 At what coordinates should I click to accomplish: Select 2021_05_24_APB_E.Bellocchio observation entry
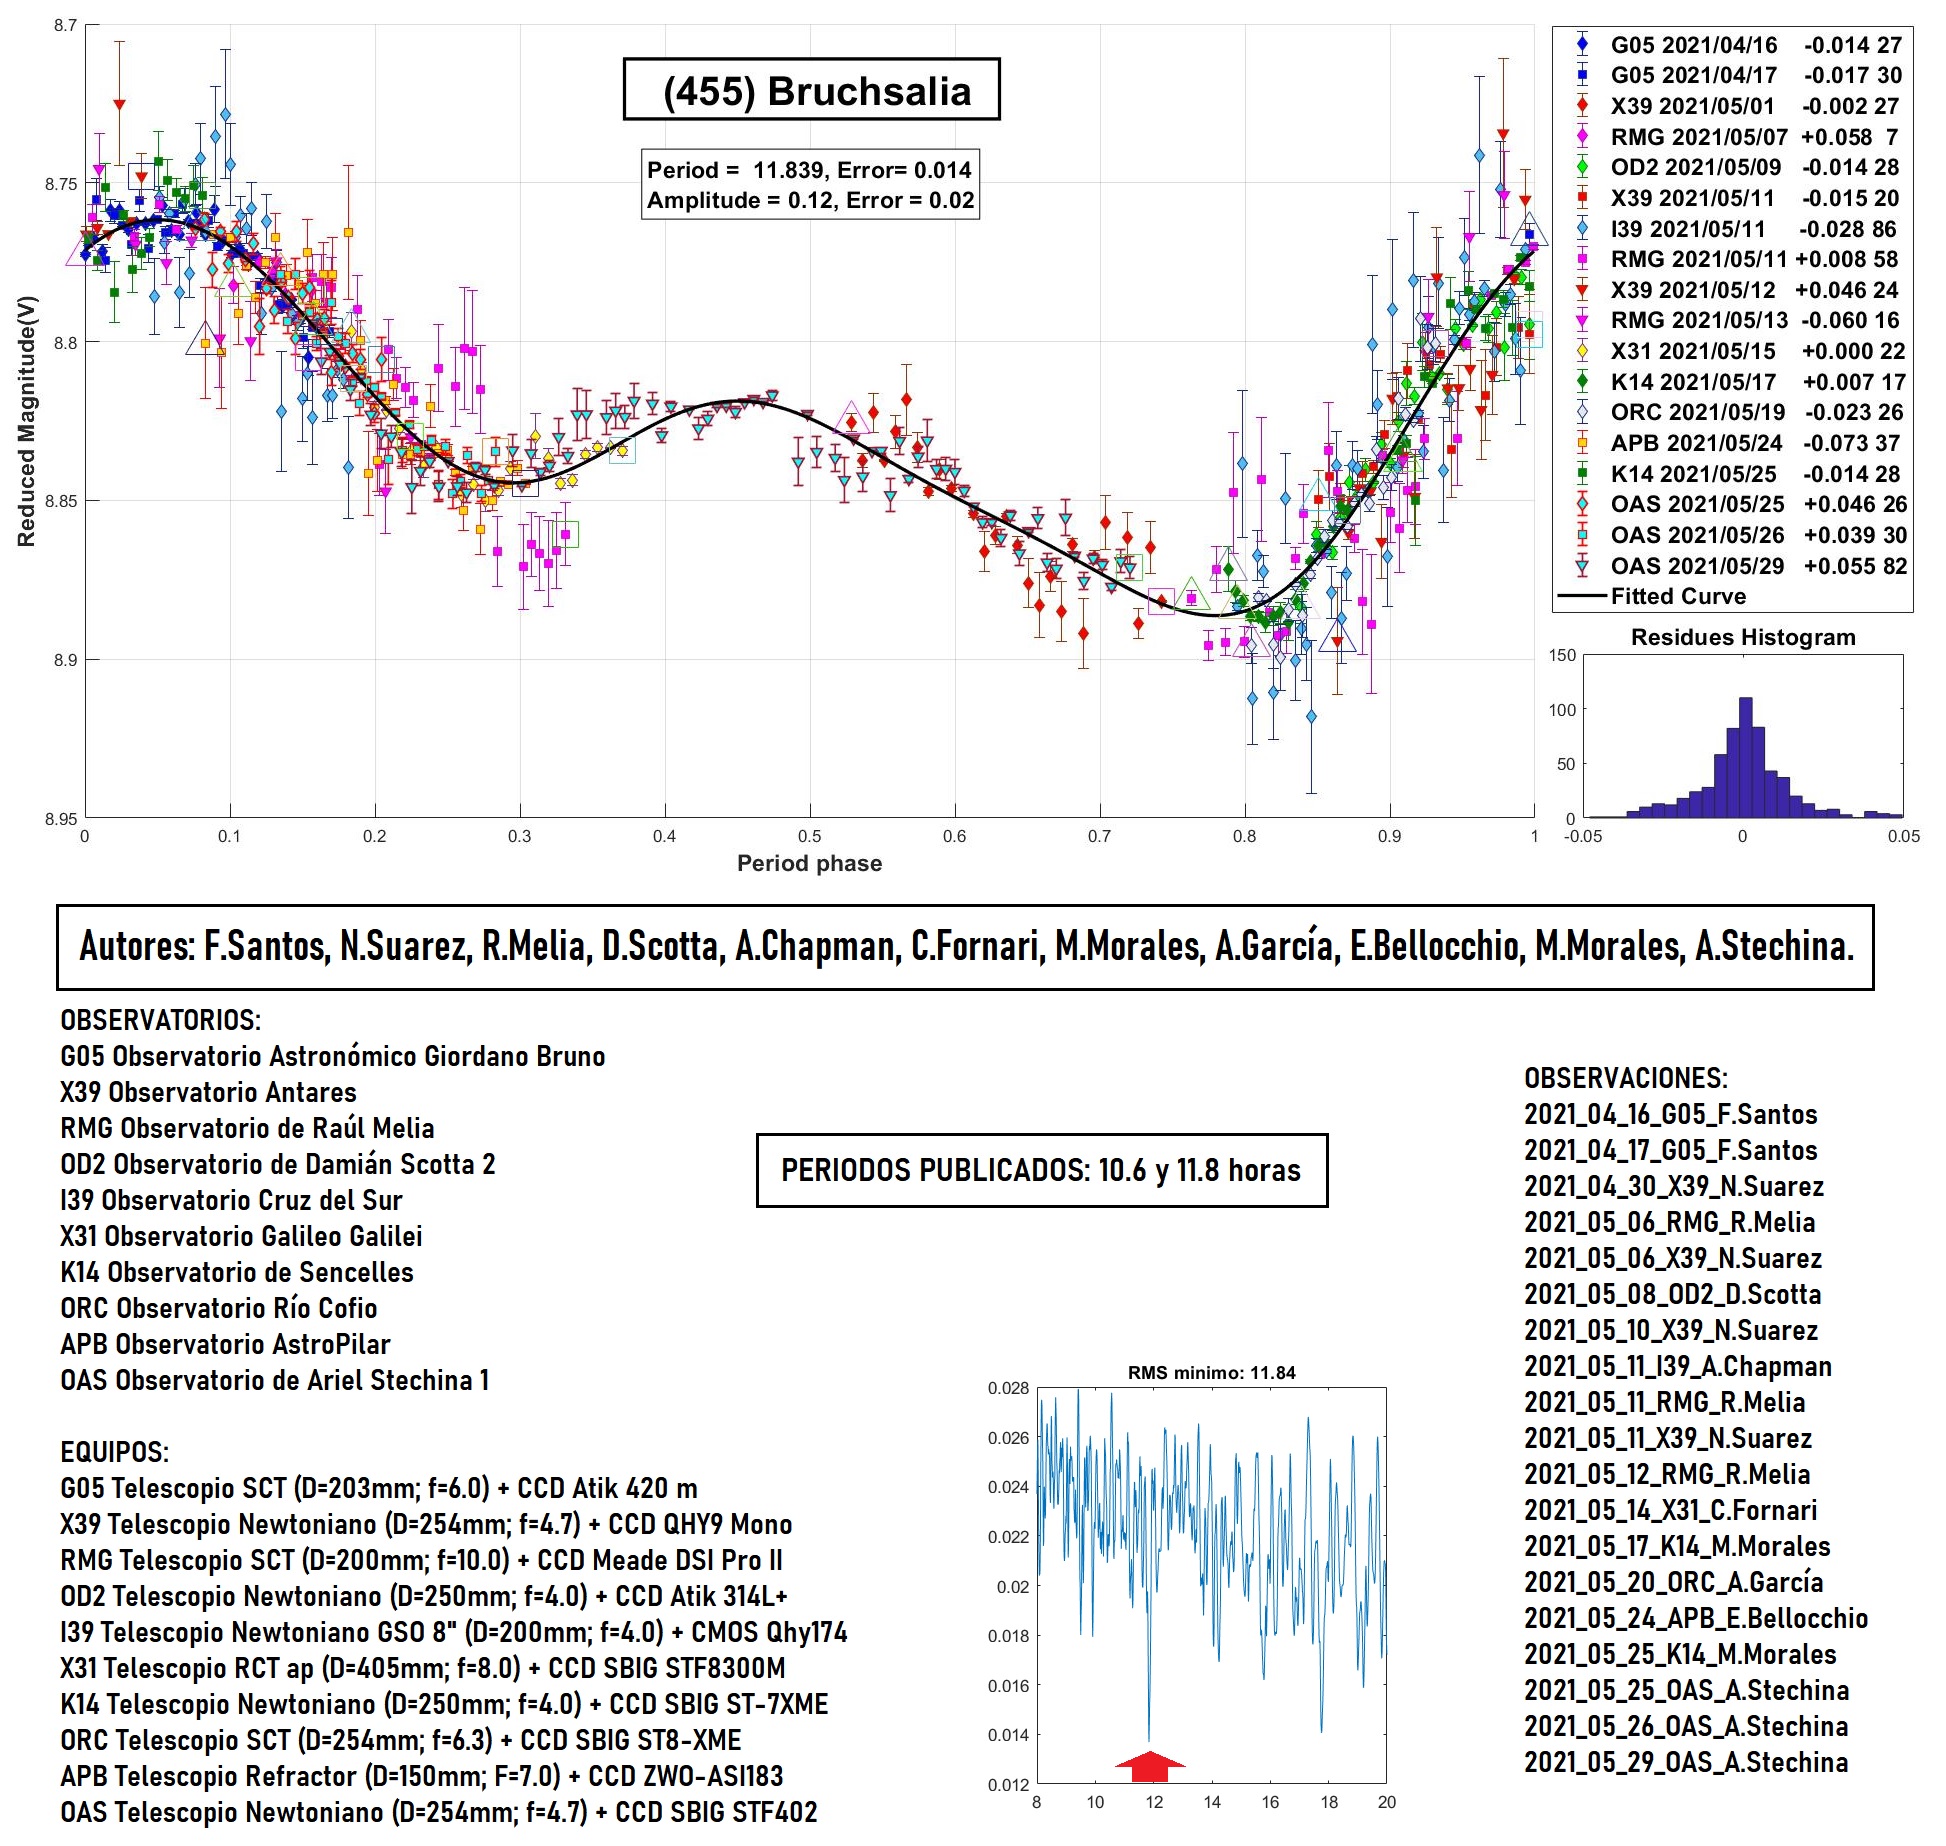(x=1696, y=1618)
